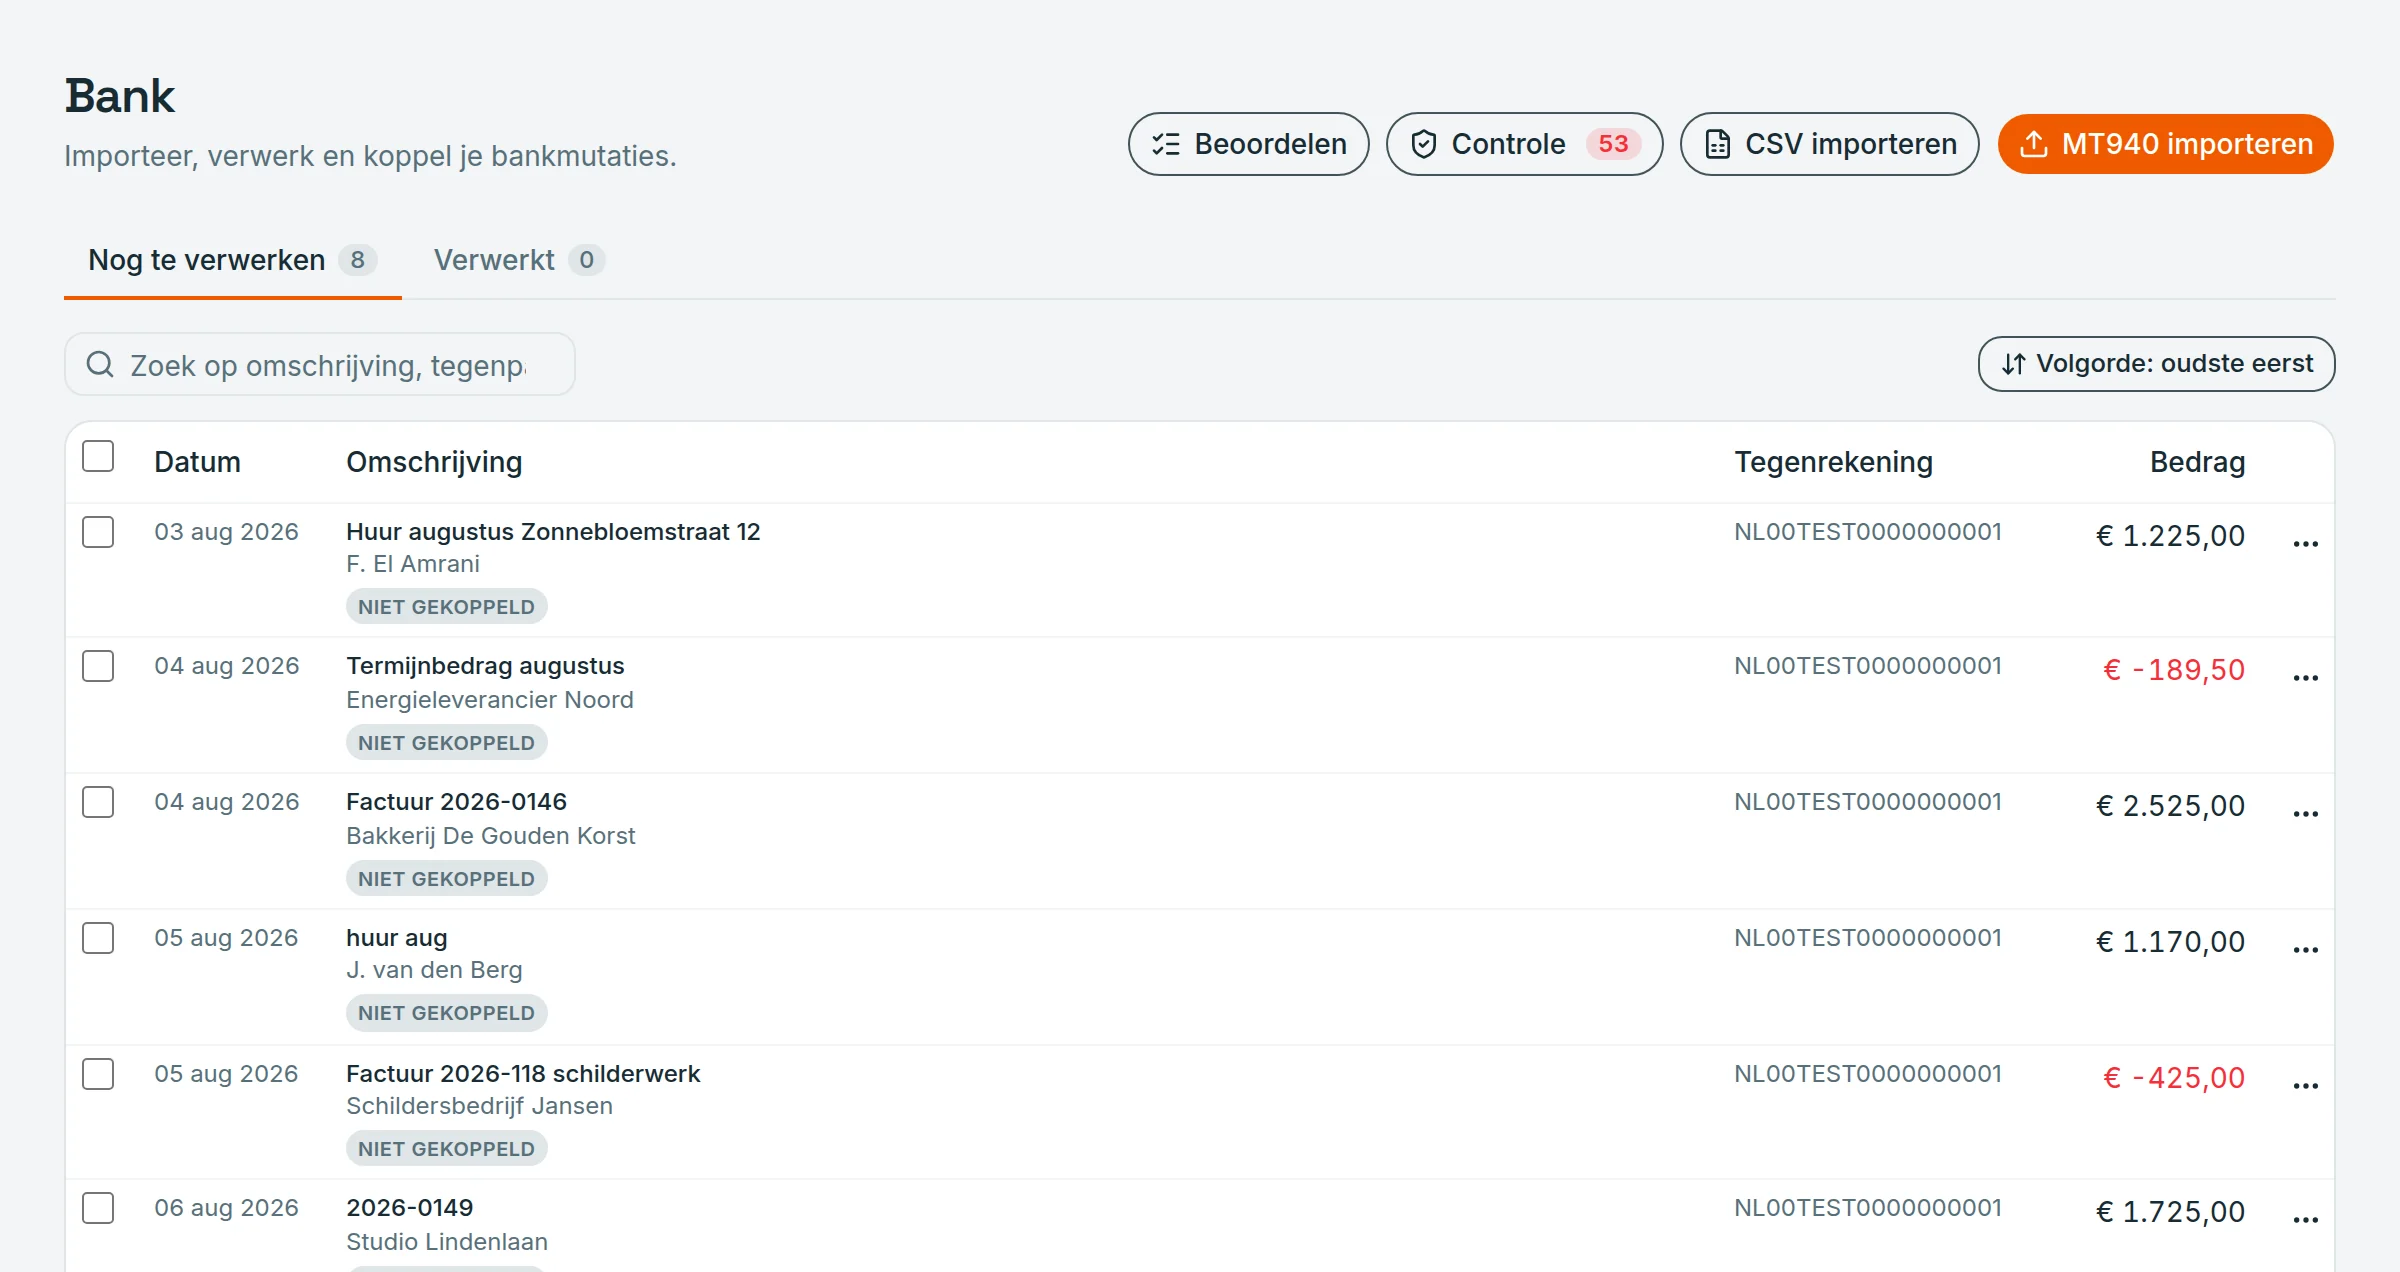Click the Datum column header
Image resolution: width=2400 pixels, height=1272 pixels.
coord(197,462)
